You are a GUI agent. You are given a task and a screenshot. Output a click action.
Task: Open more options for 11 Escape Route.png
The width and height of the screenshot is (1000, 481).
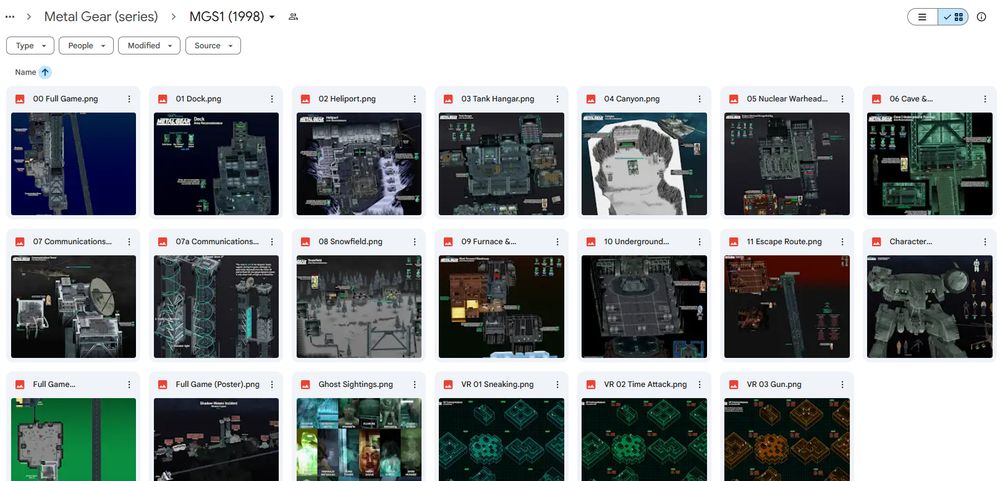[843, 242]
